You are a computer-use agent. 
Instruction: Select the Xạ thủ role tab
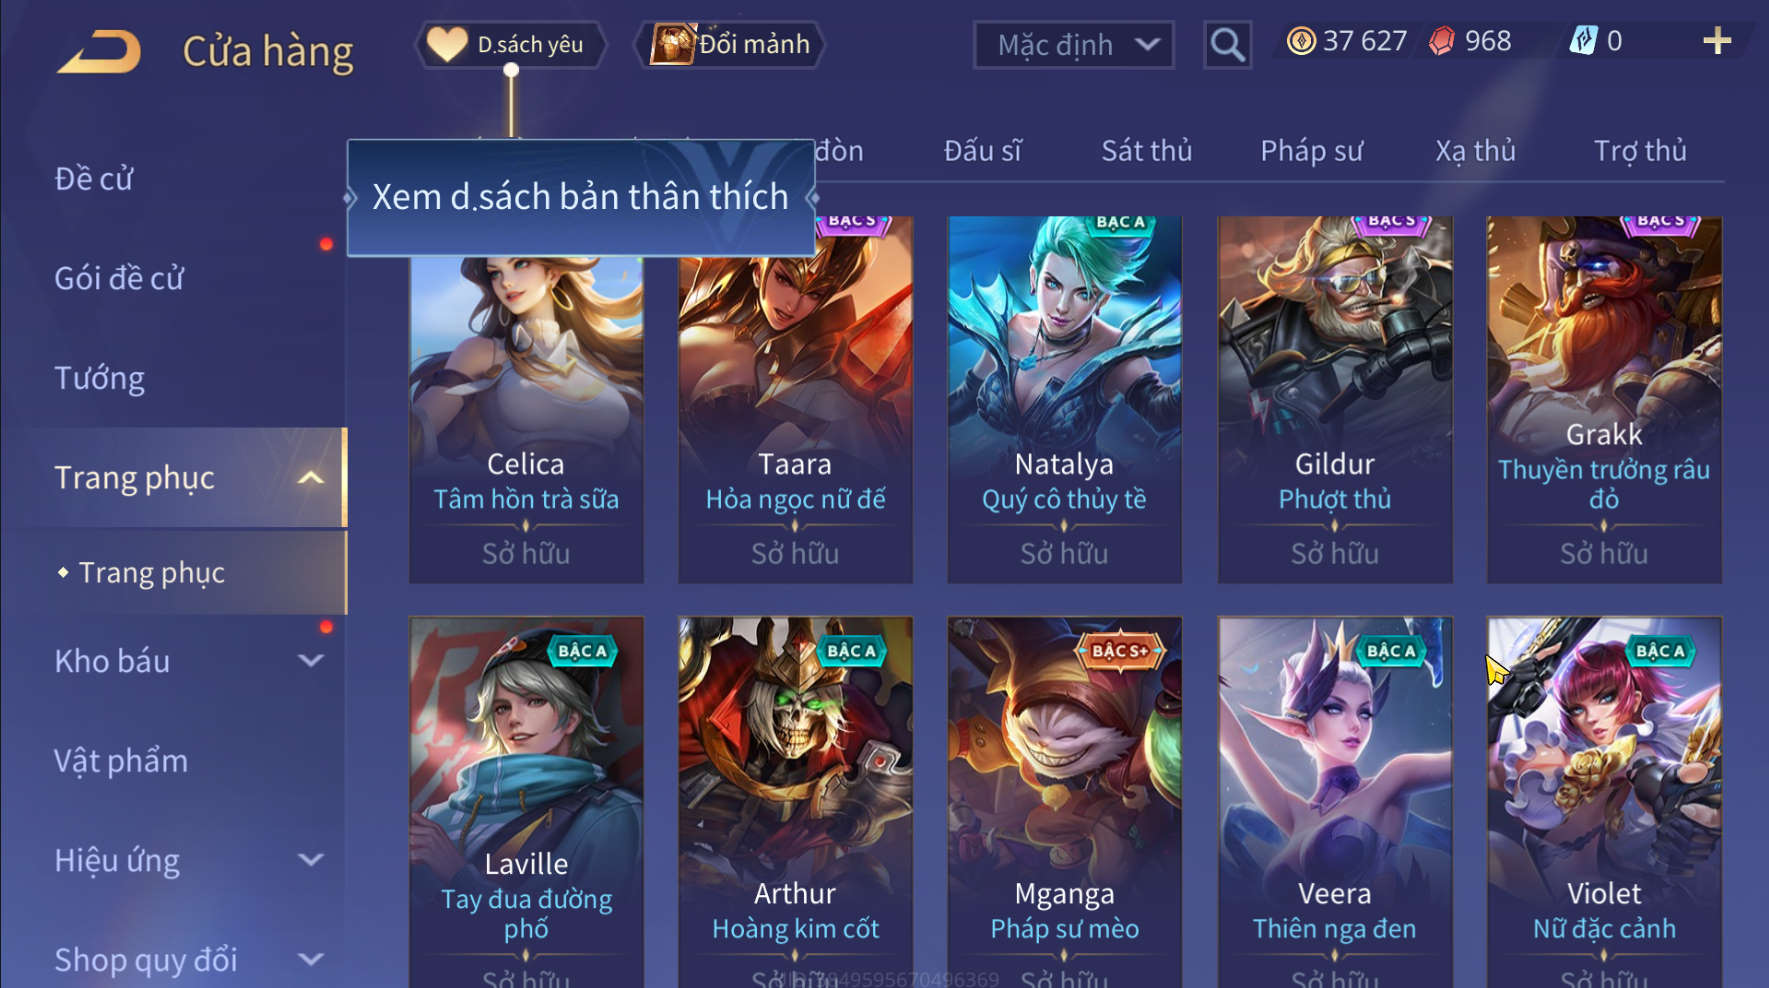pos(1475,150)
